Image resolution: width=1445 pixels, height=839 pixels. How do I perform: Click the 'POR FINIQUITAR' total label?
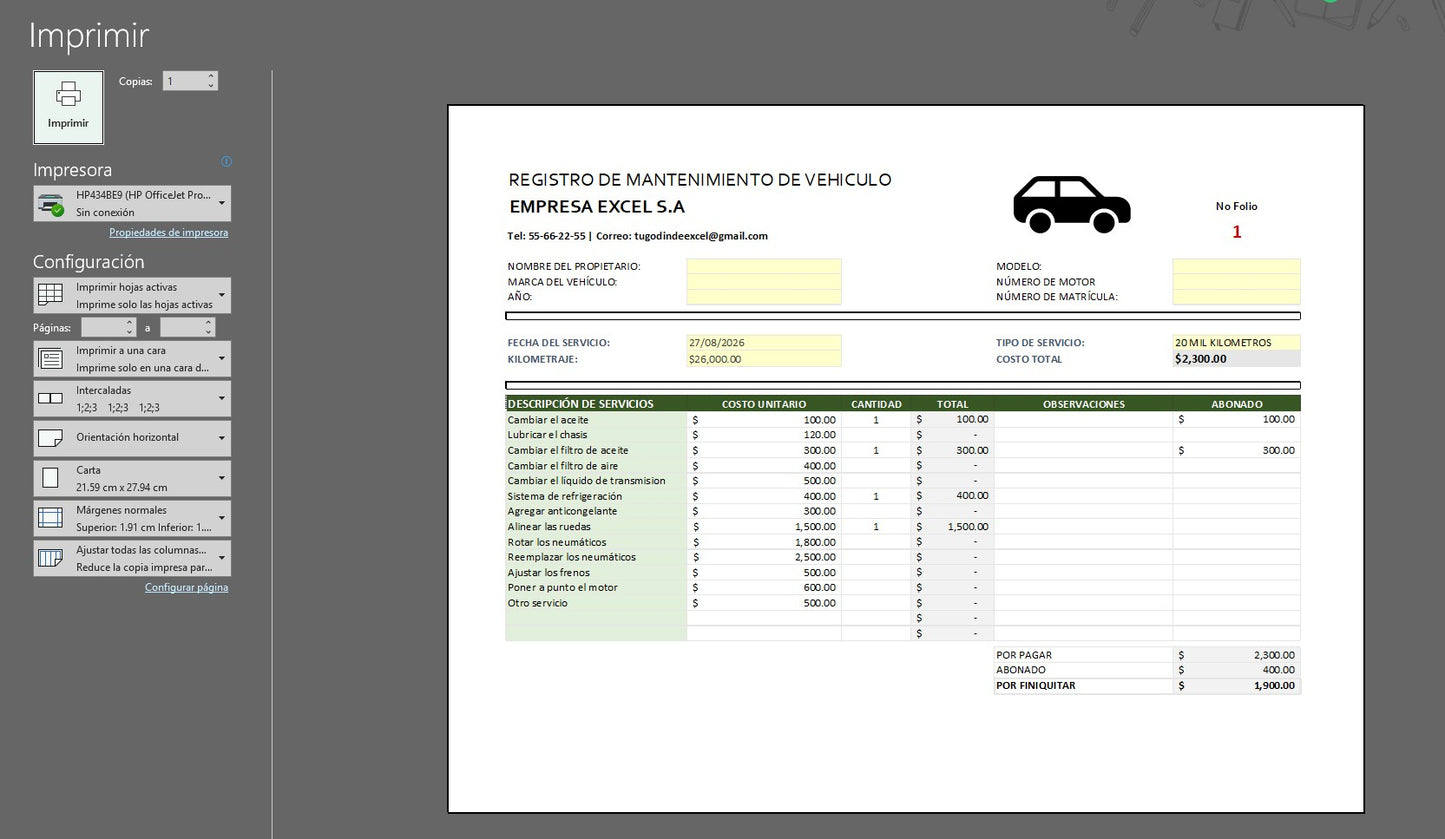point(1036,686)
